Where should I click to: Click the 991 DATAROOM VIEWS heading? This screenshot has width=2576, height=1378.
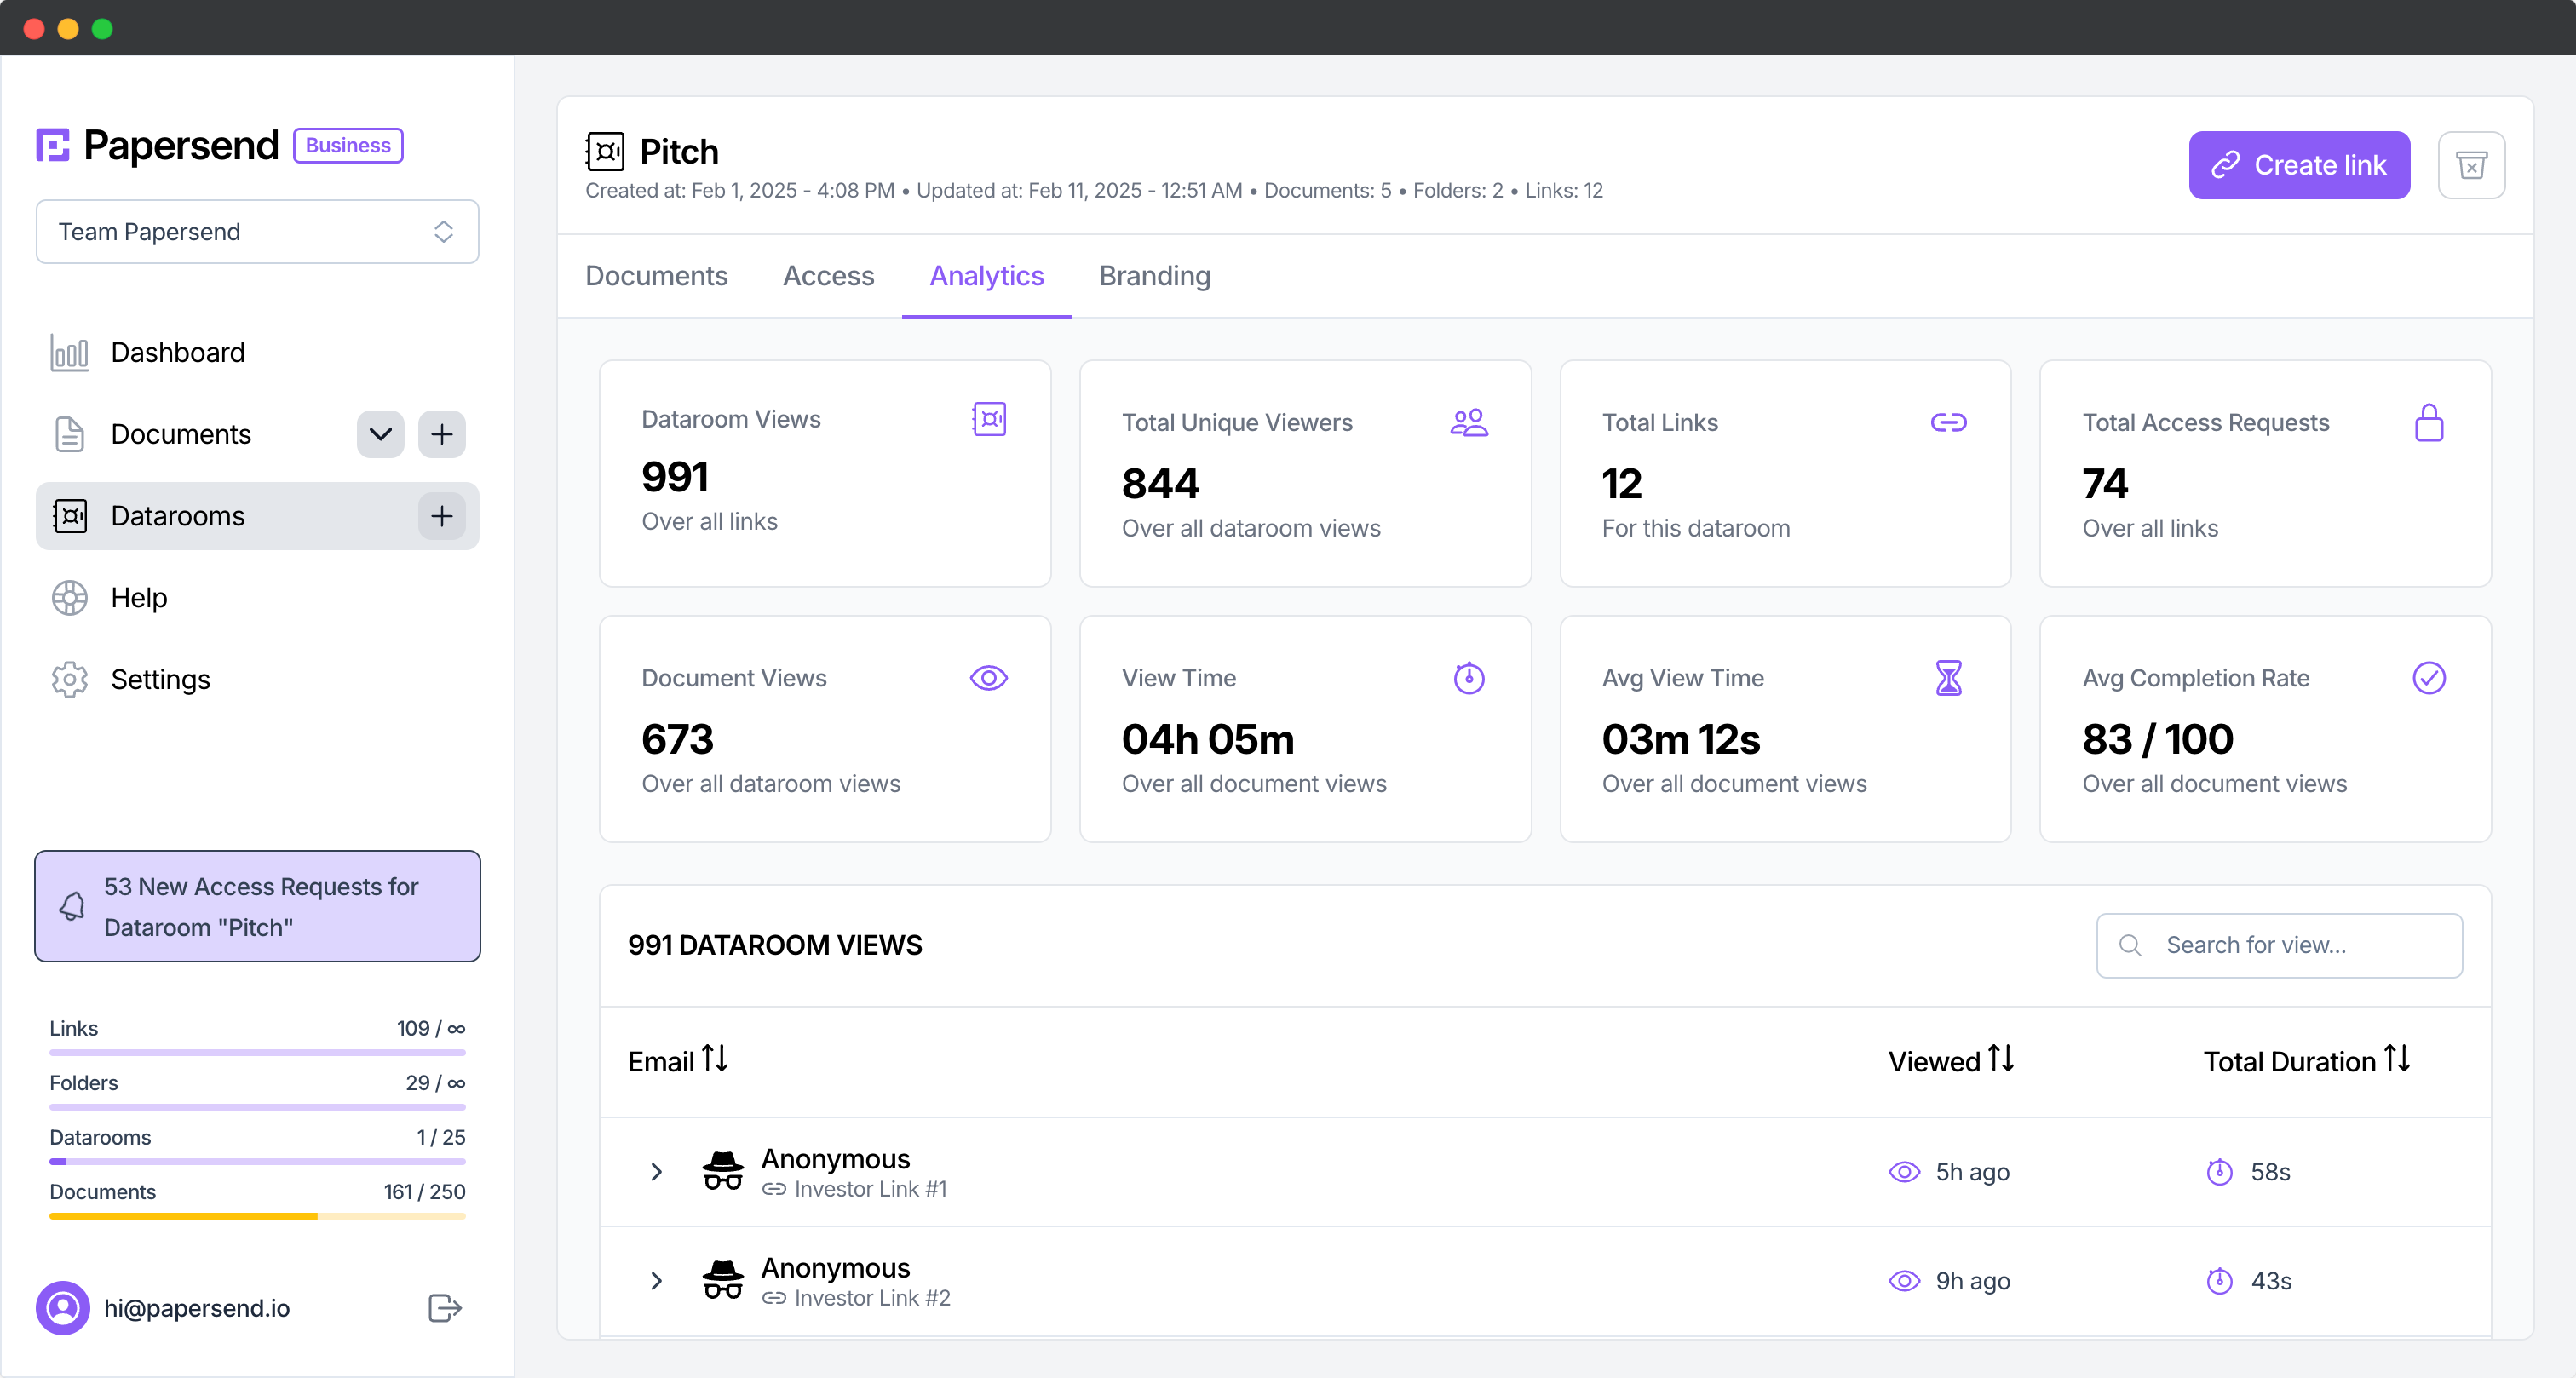tap(775, 945)
